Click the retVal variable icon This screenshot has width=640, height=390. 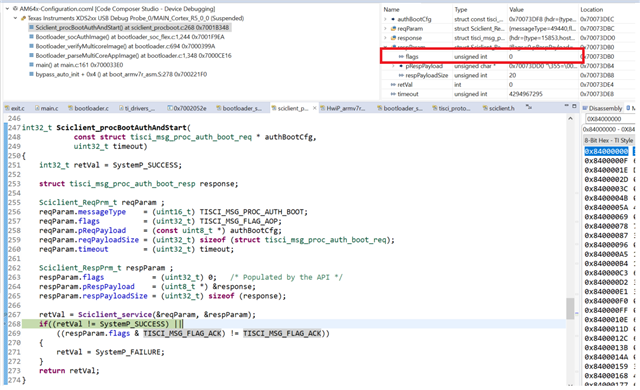click(x=393, y=85)
